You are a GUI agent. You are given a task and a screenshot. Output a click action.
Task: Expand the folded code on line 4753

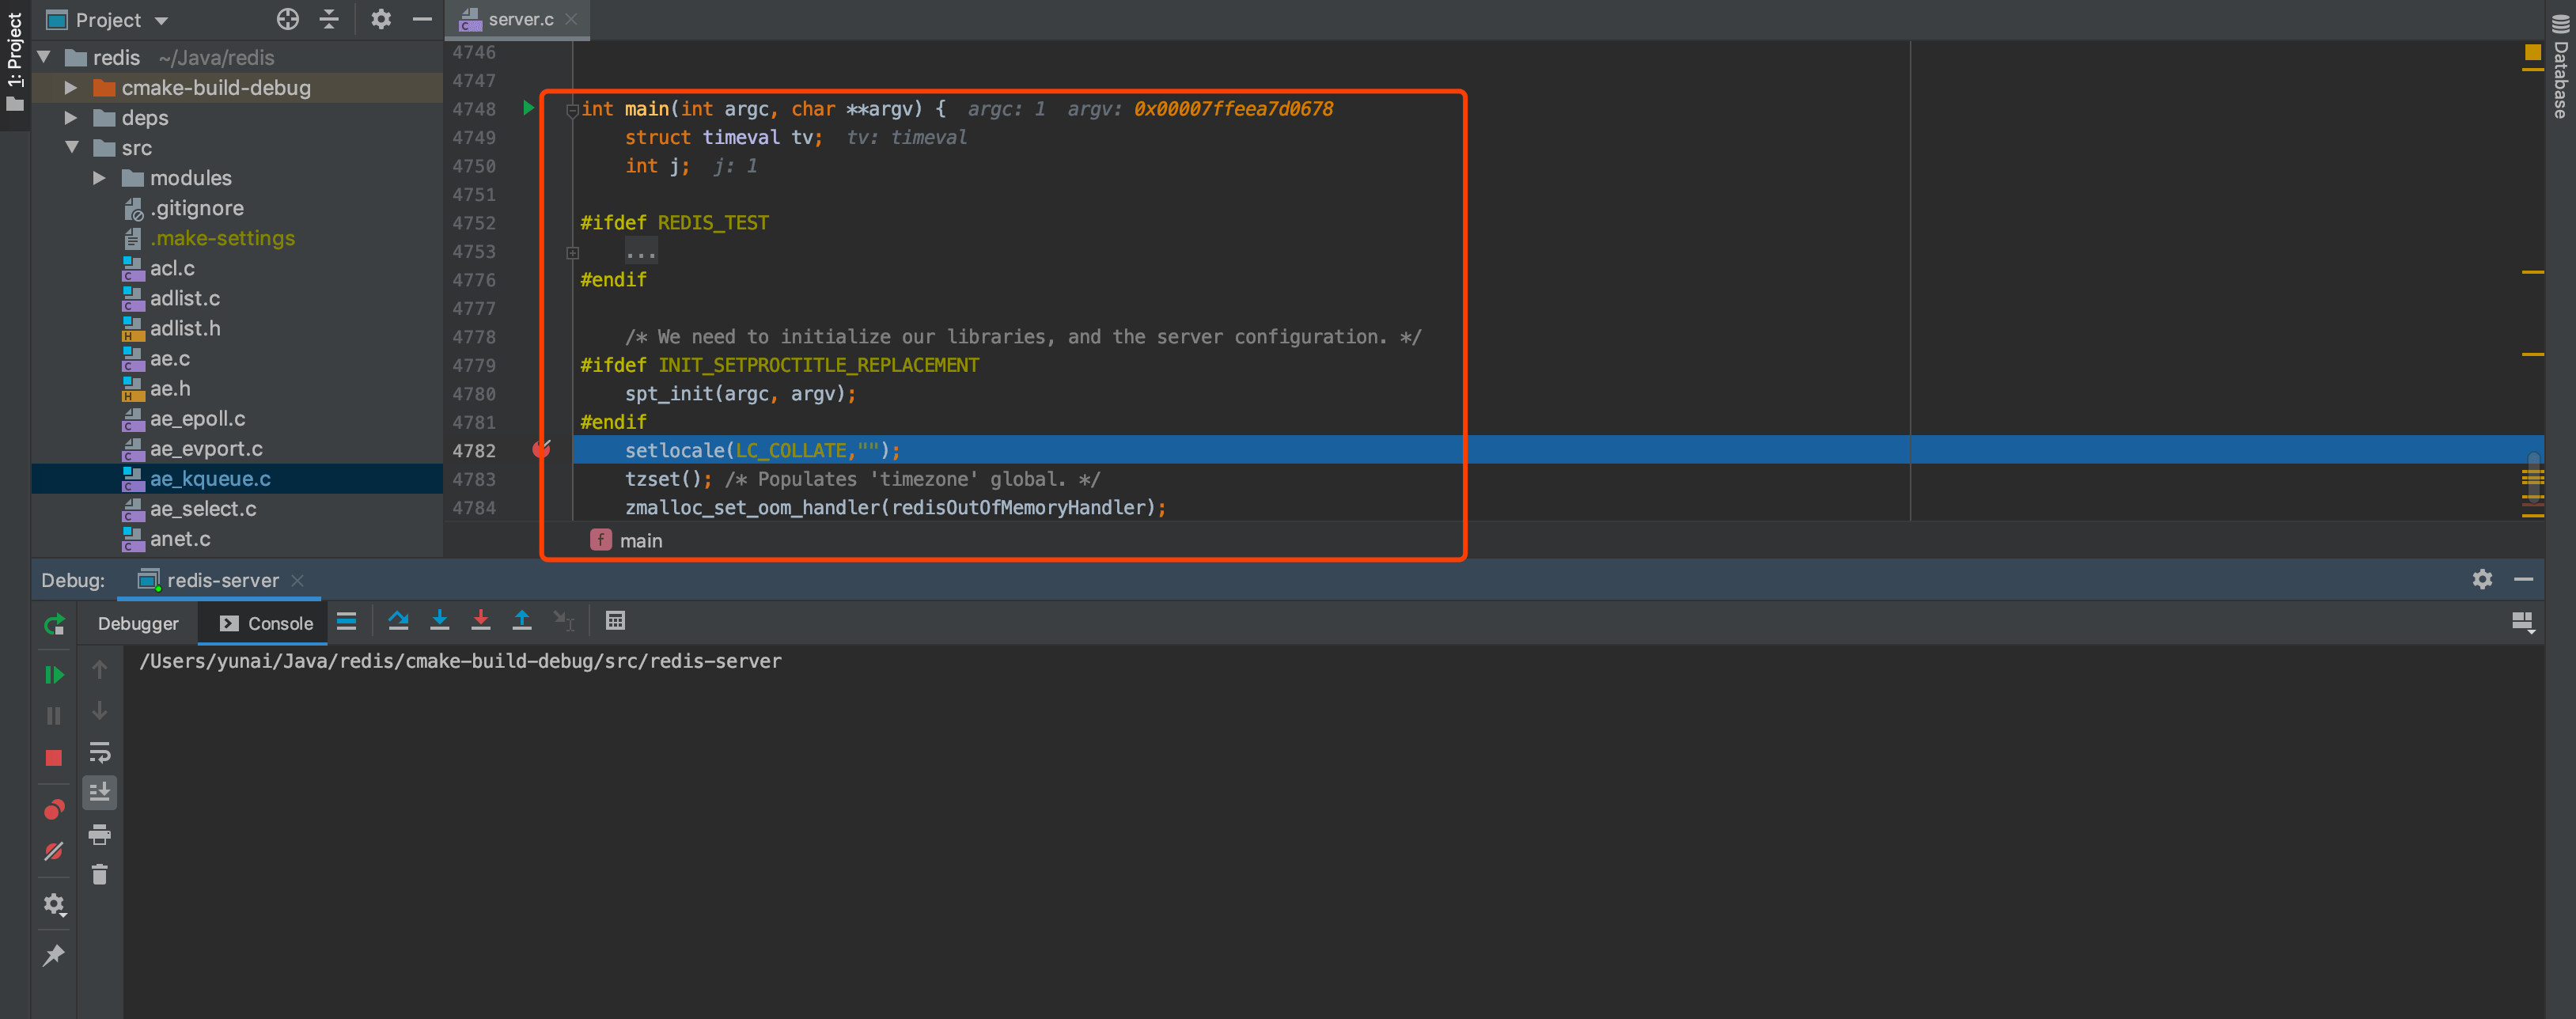point(573,252)
